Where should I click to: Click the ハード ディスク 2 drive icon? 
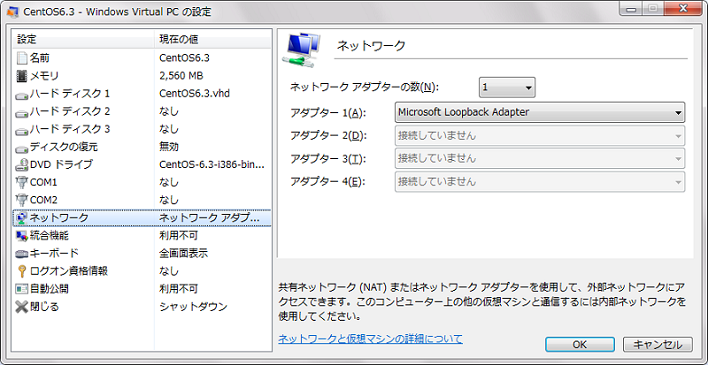point(22,113)
